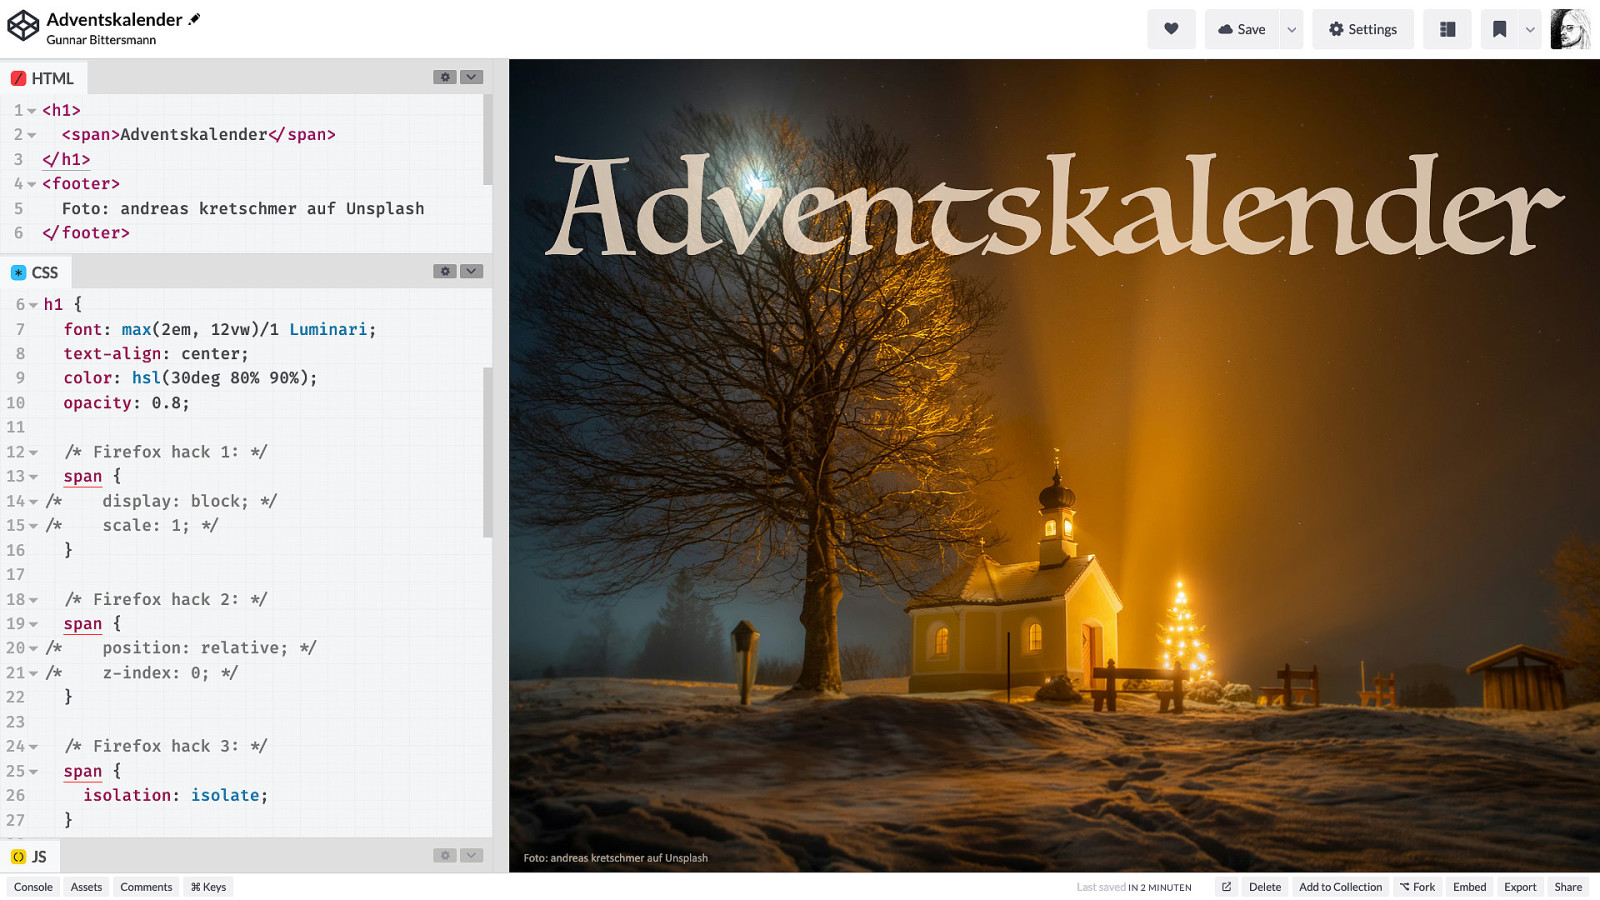Expand Save options dropdown arrow

(1292, 29)
